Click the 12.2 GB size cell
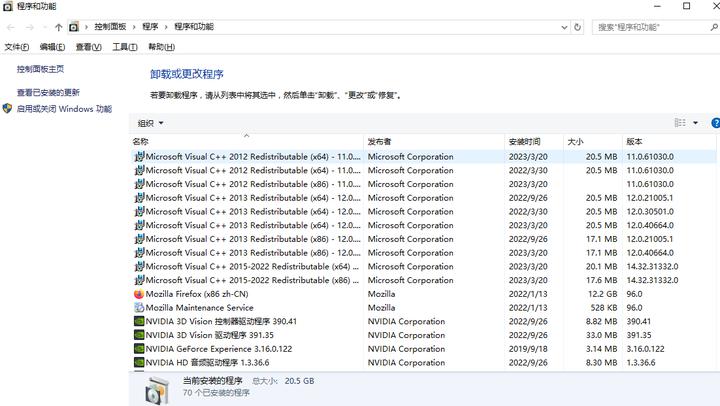 coord(602,294)
